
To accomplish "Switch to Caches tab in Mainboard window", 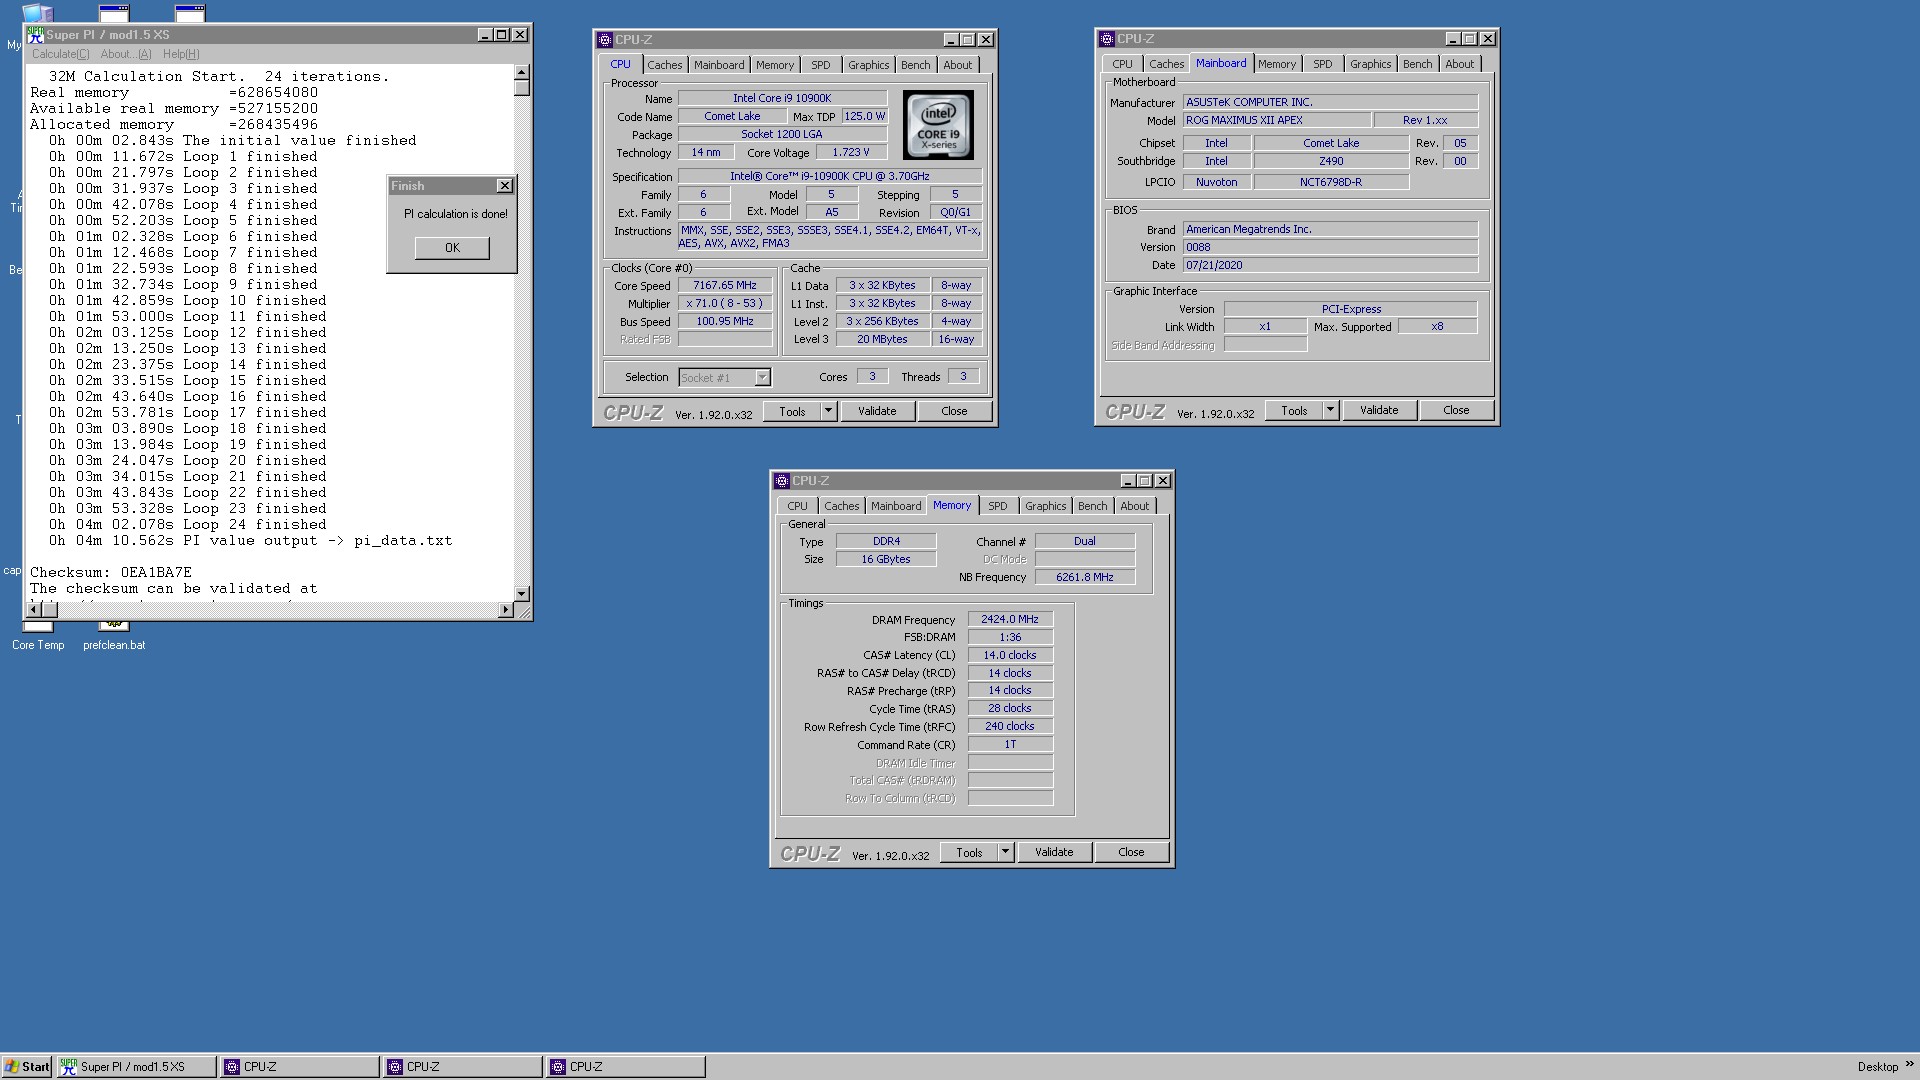I will tap(1166, 64).
